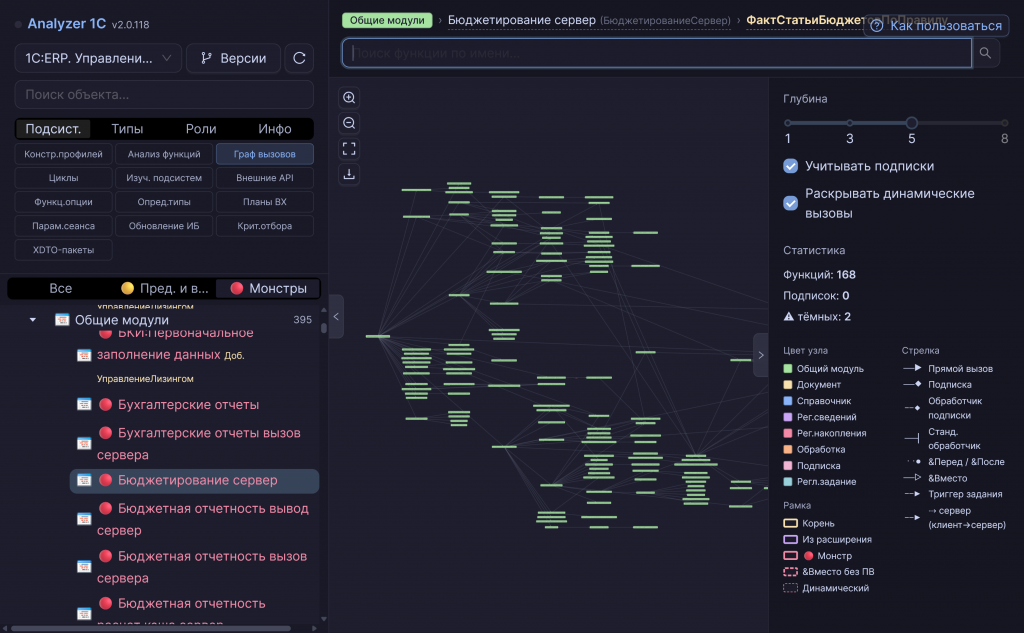Zoom out on the call graph
The height and width of the screenshot is (633, 1024).
coord(349,123)
